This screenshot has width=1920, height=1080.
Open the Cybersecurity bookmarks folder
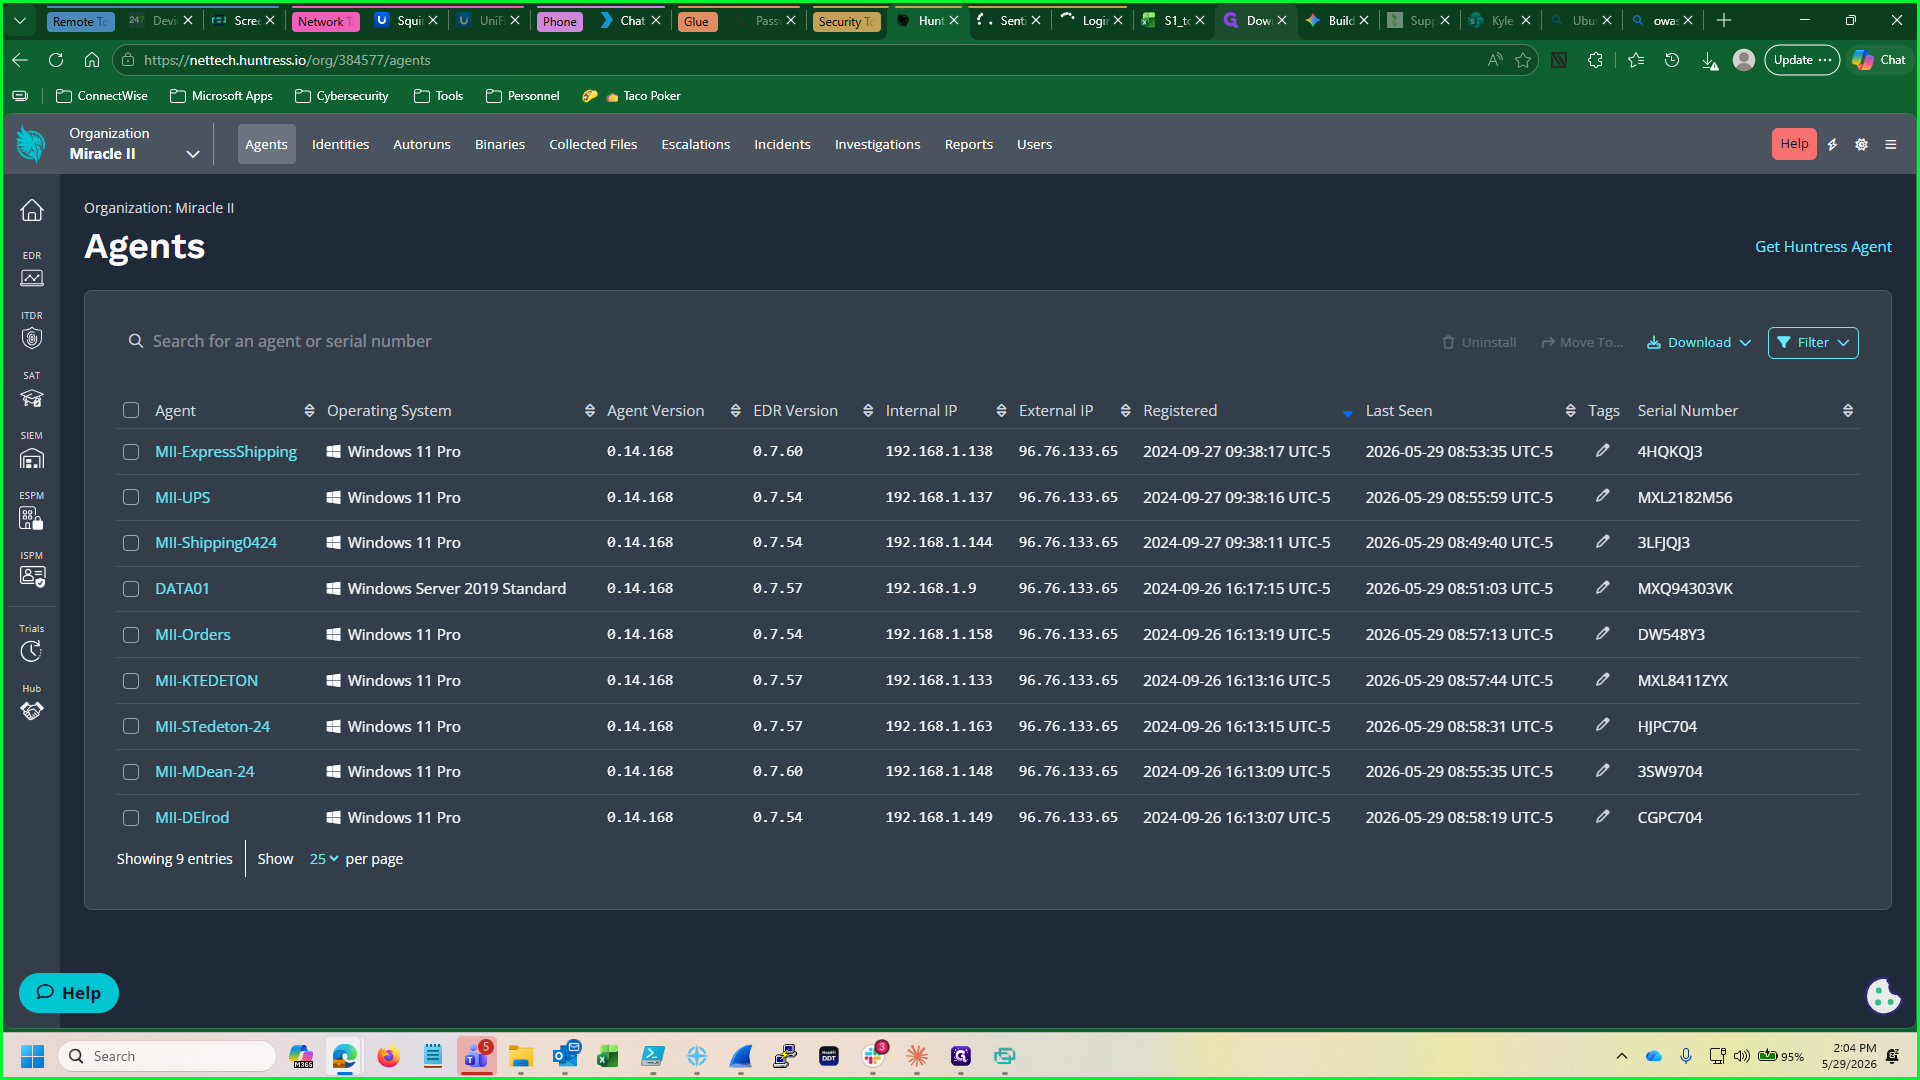(x=342, y=96)
